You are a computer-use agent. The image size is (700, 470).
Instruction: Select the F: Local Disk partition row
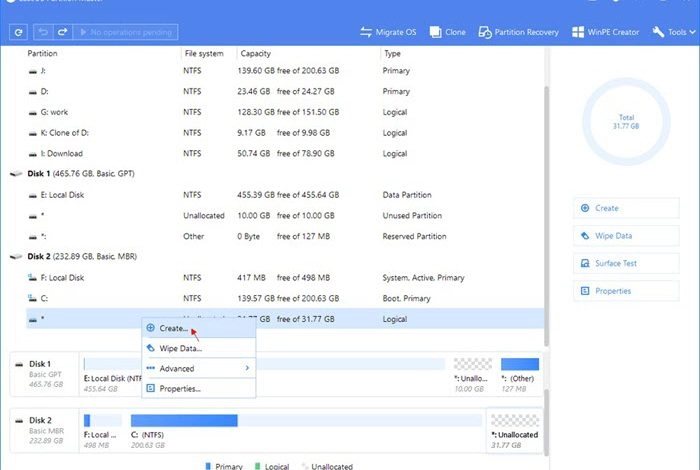(x=285, y=278)
